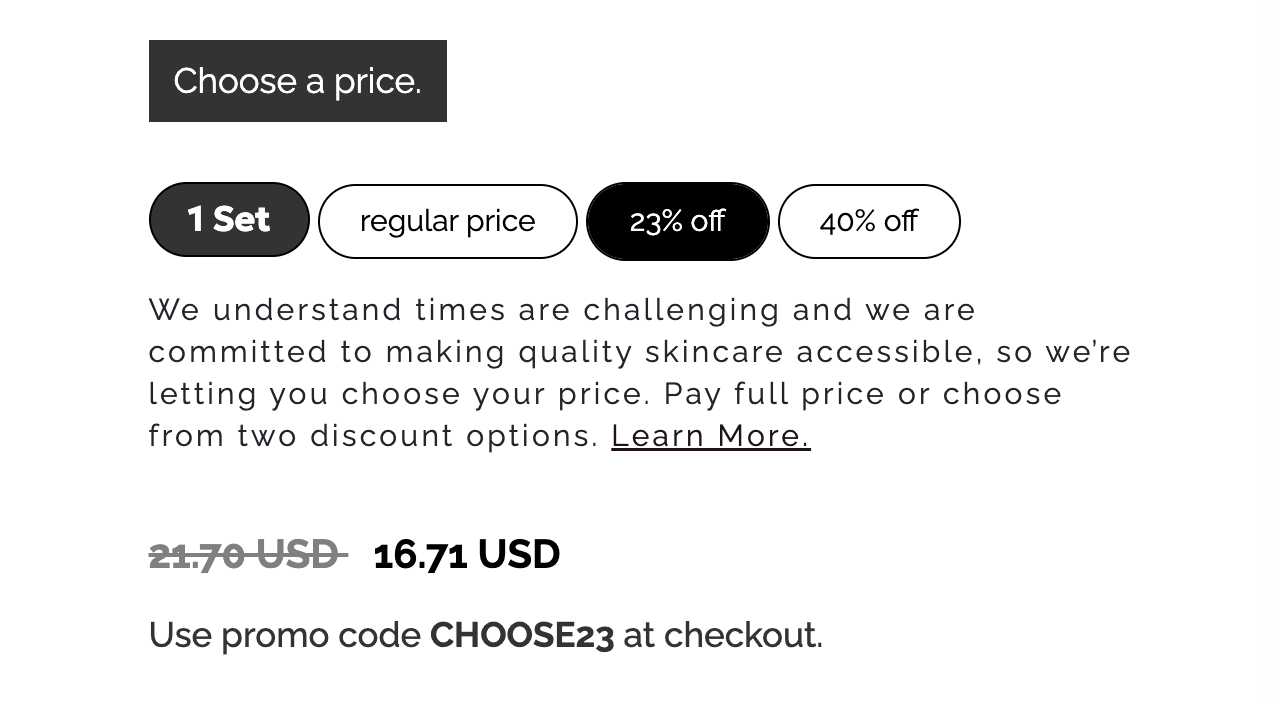
Task: Pay full price via regular price pill
Action: (447, 221)
